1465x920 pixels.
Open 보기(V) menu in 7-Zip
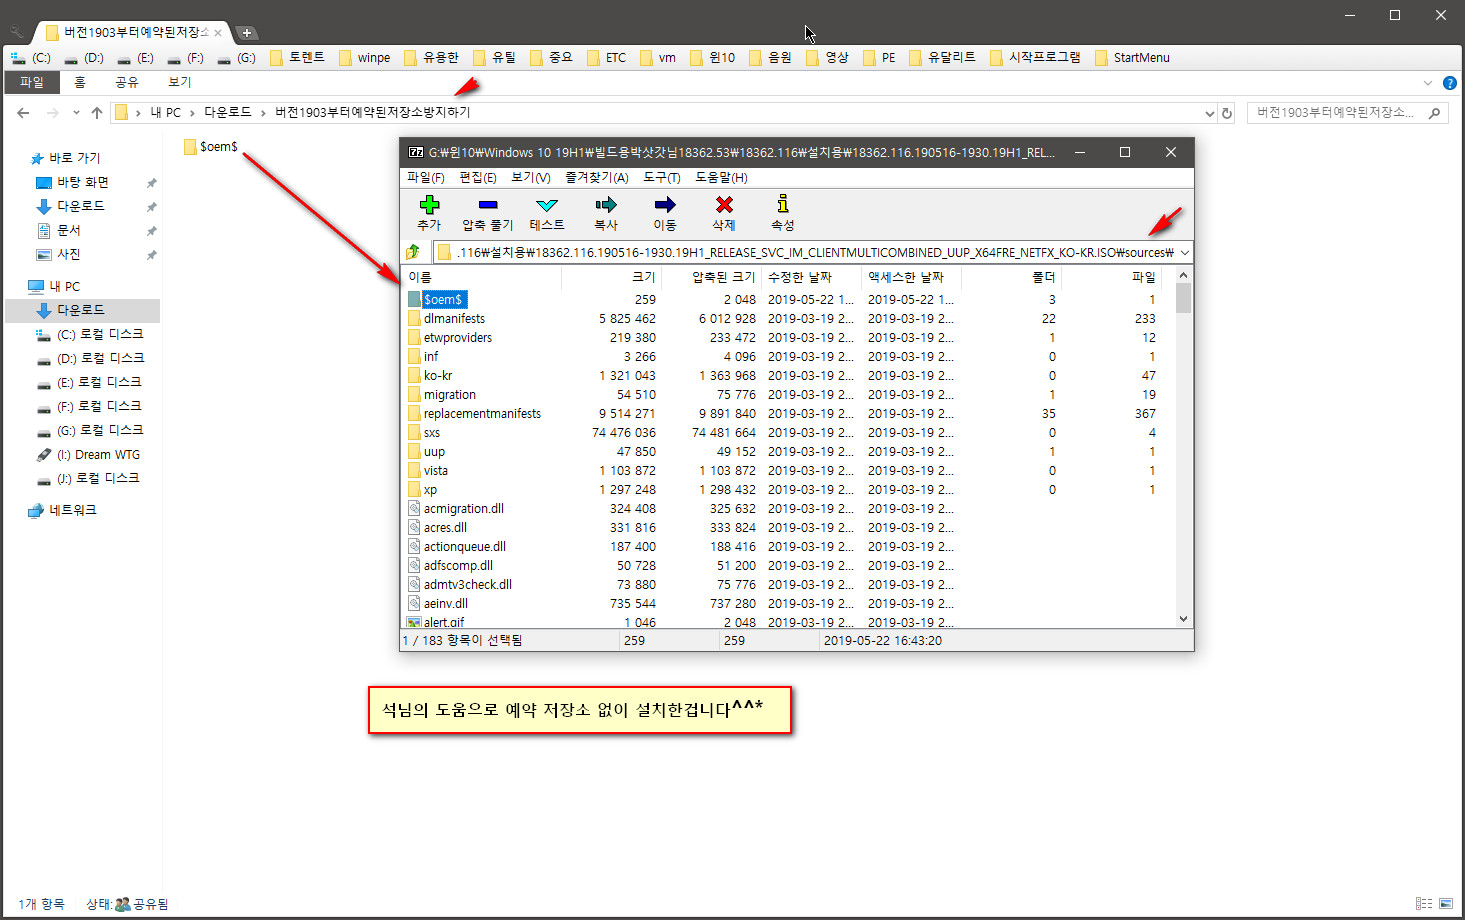coord(531,177)
